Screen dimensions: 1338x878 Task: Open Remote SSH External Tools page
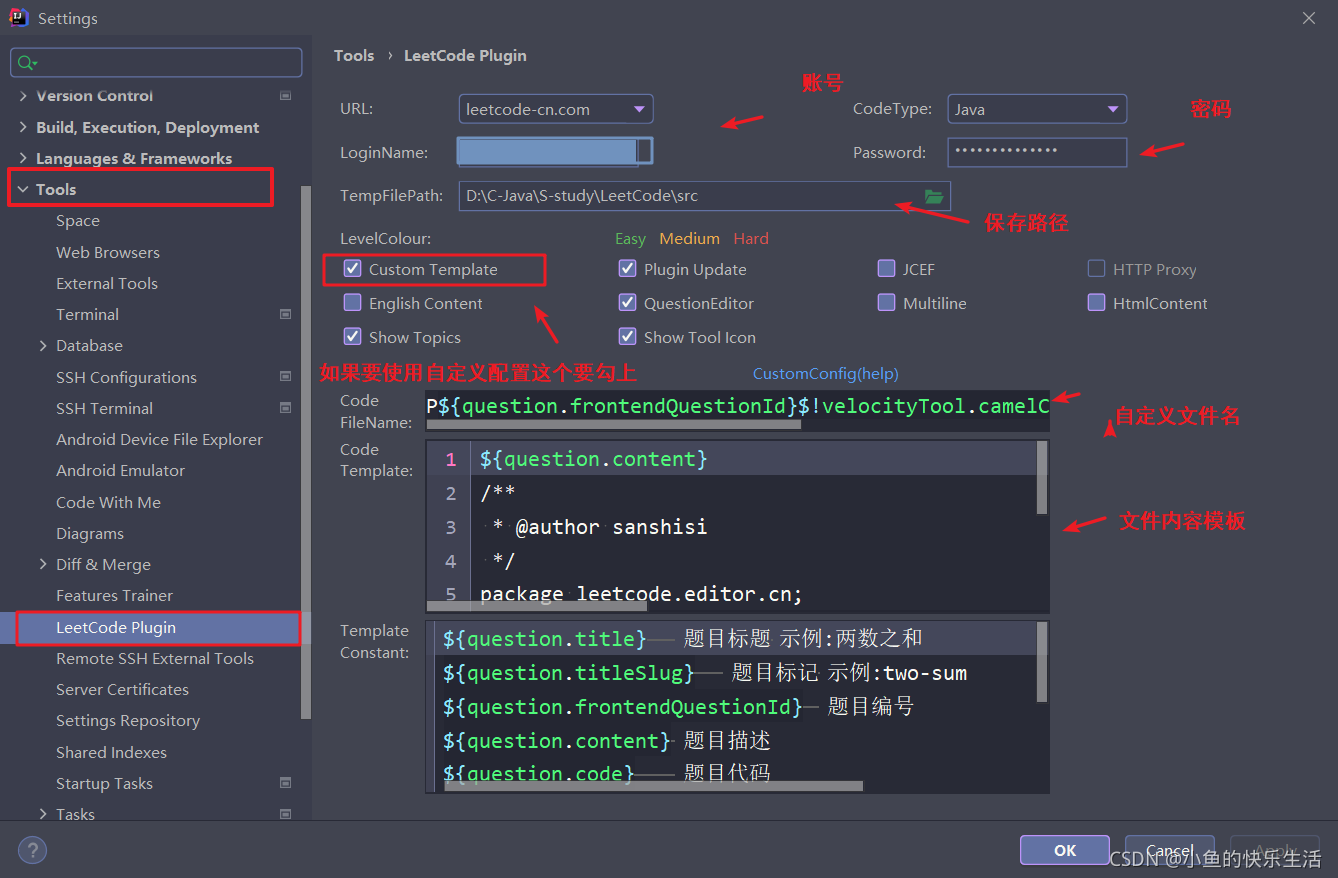coord(155,658)
